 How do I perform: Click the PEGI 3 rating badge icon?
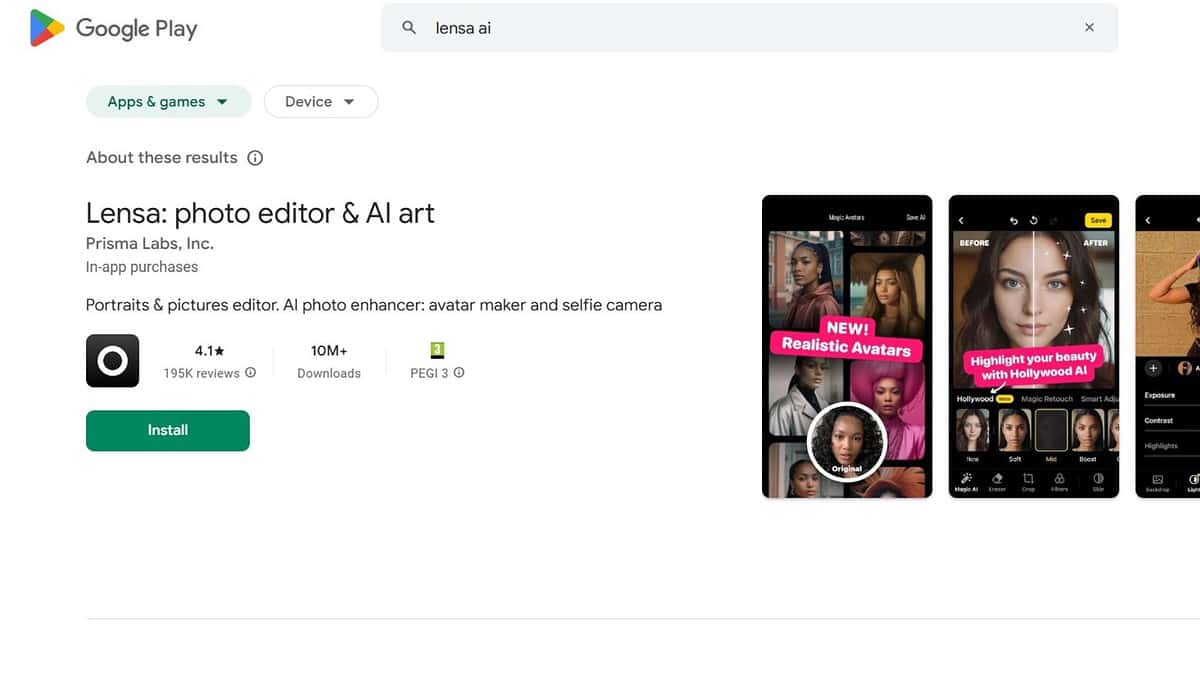(437, 350)
